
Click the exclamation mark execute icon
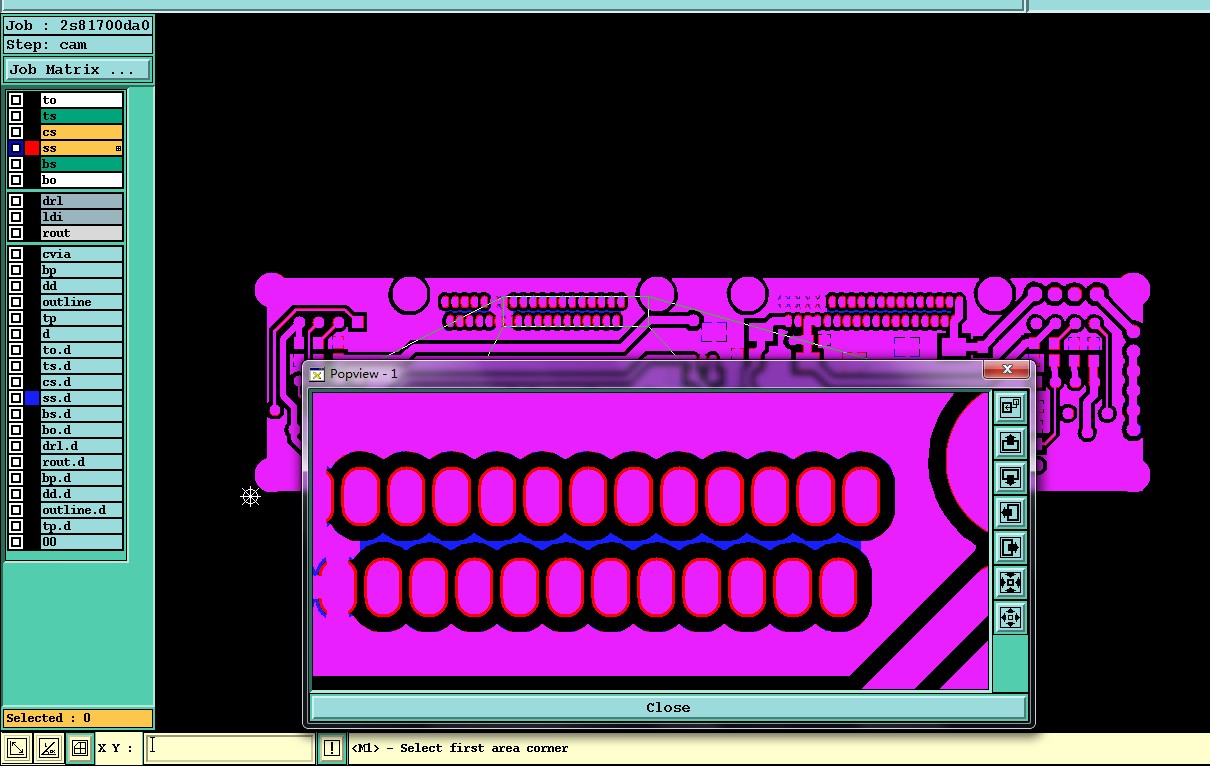tap(332, 748)
